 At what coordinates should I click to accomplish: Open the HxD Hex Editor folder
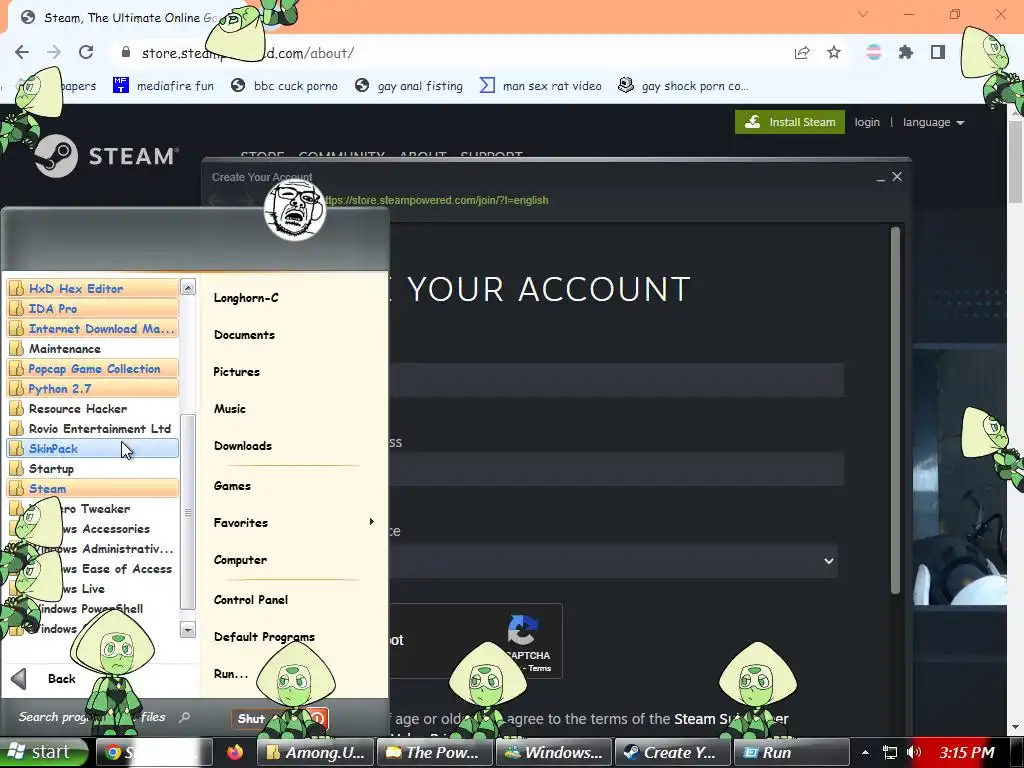click(92, 289)
